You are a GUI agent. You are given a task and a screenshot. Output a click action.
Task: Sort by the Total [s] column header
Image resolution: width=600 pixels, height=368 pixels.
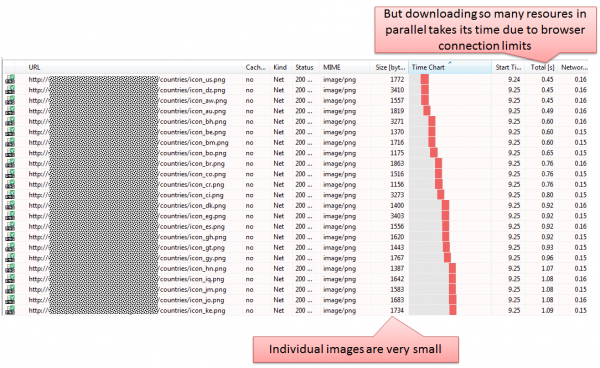(x=541, y=67)
